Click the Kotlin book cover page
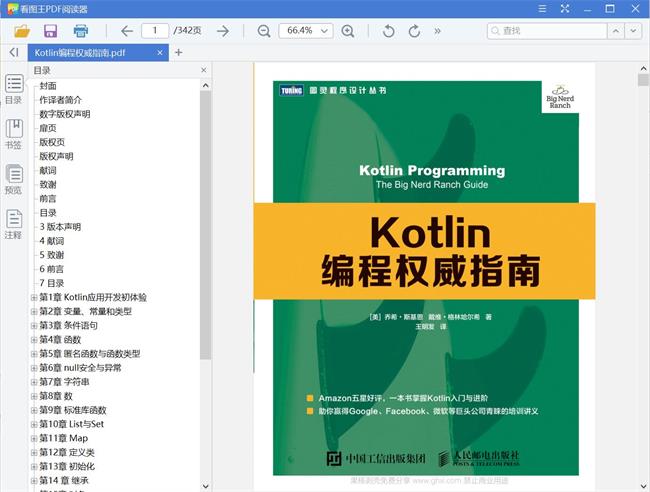The height and width of the screenshot is (492, 650). pos(426,278)
